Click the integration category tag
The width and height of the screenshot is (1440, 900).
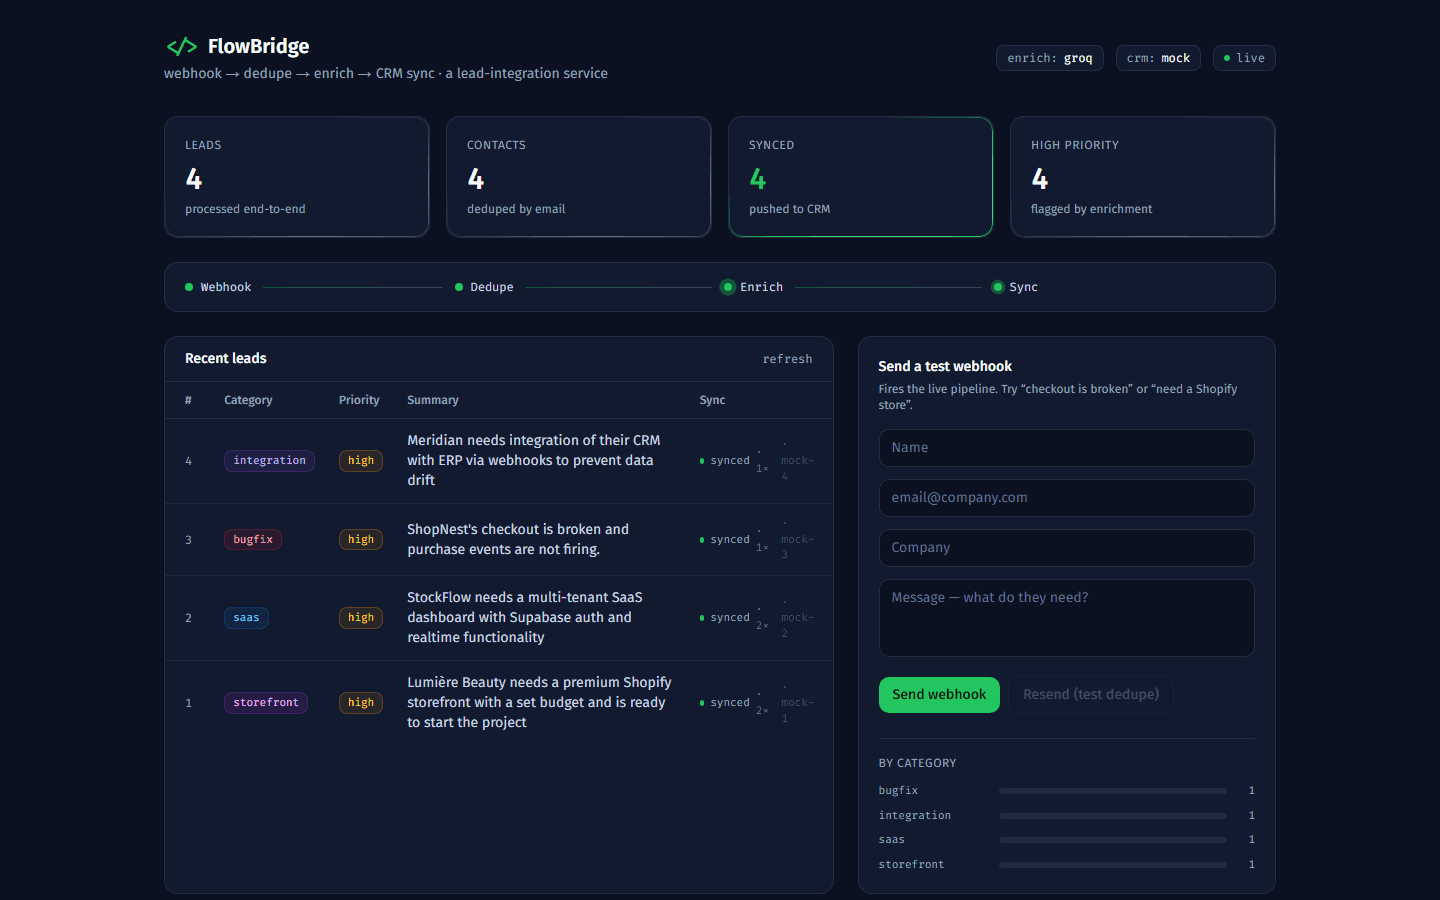coord(269,461)
